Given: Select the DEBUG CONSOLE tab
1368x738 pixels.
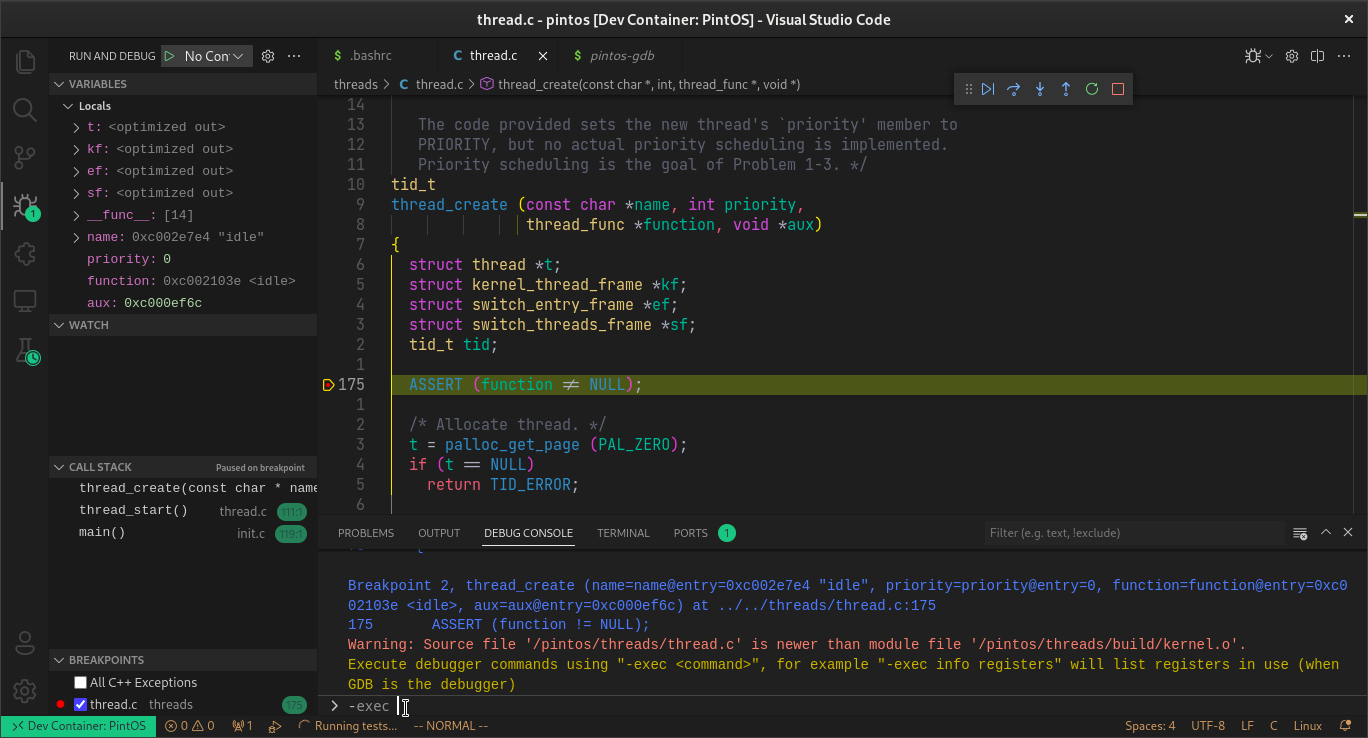Looking at the screenshot, I should click(x=528, y=533).
